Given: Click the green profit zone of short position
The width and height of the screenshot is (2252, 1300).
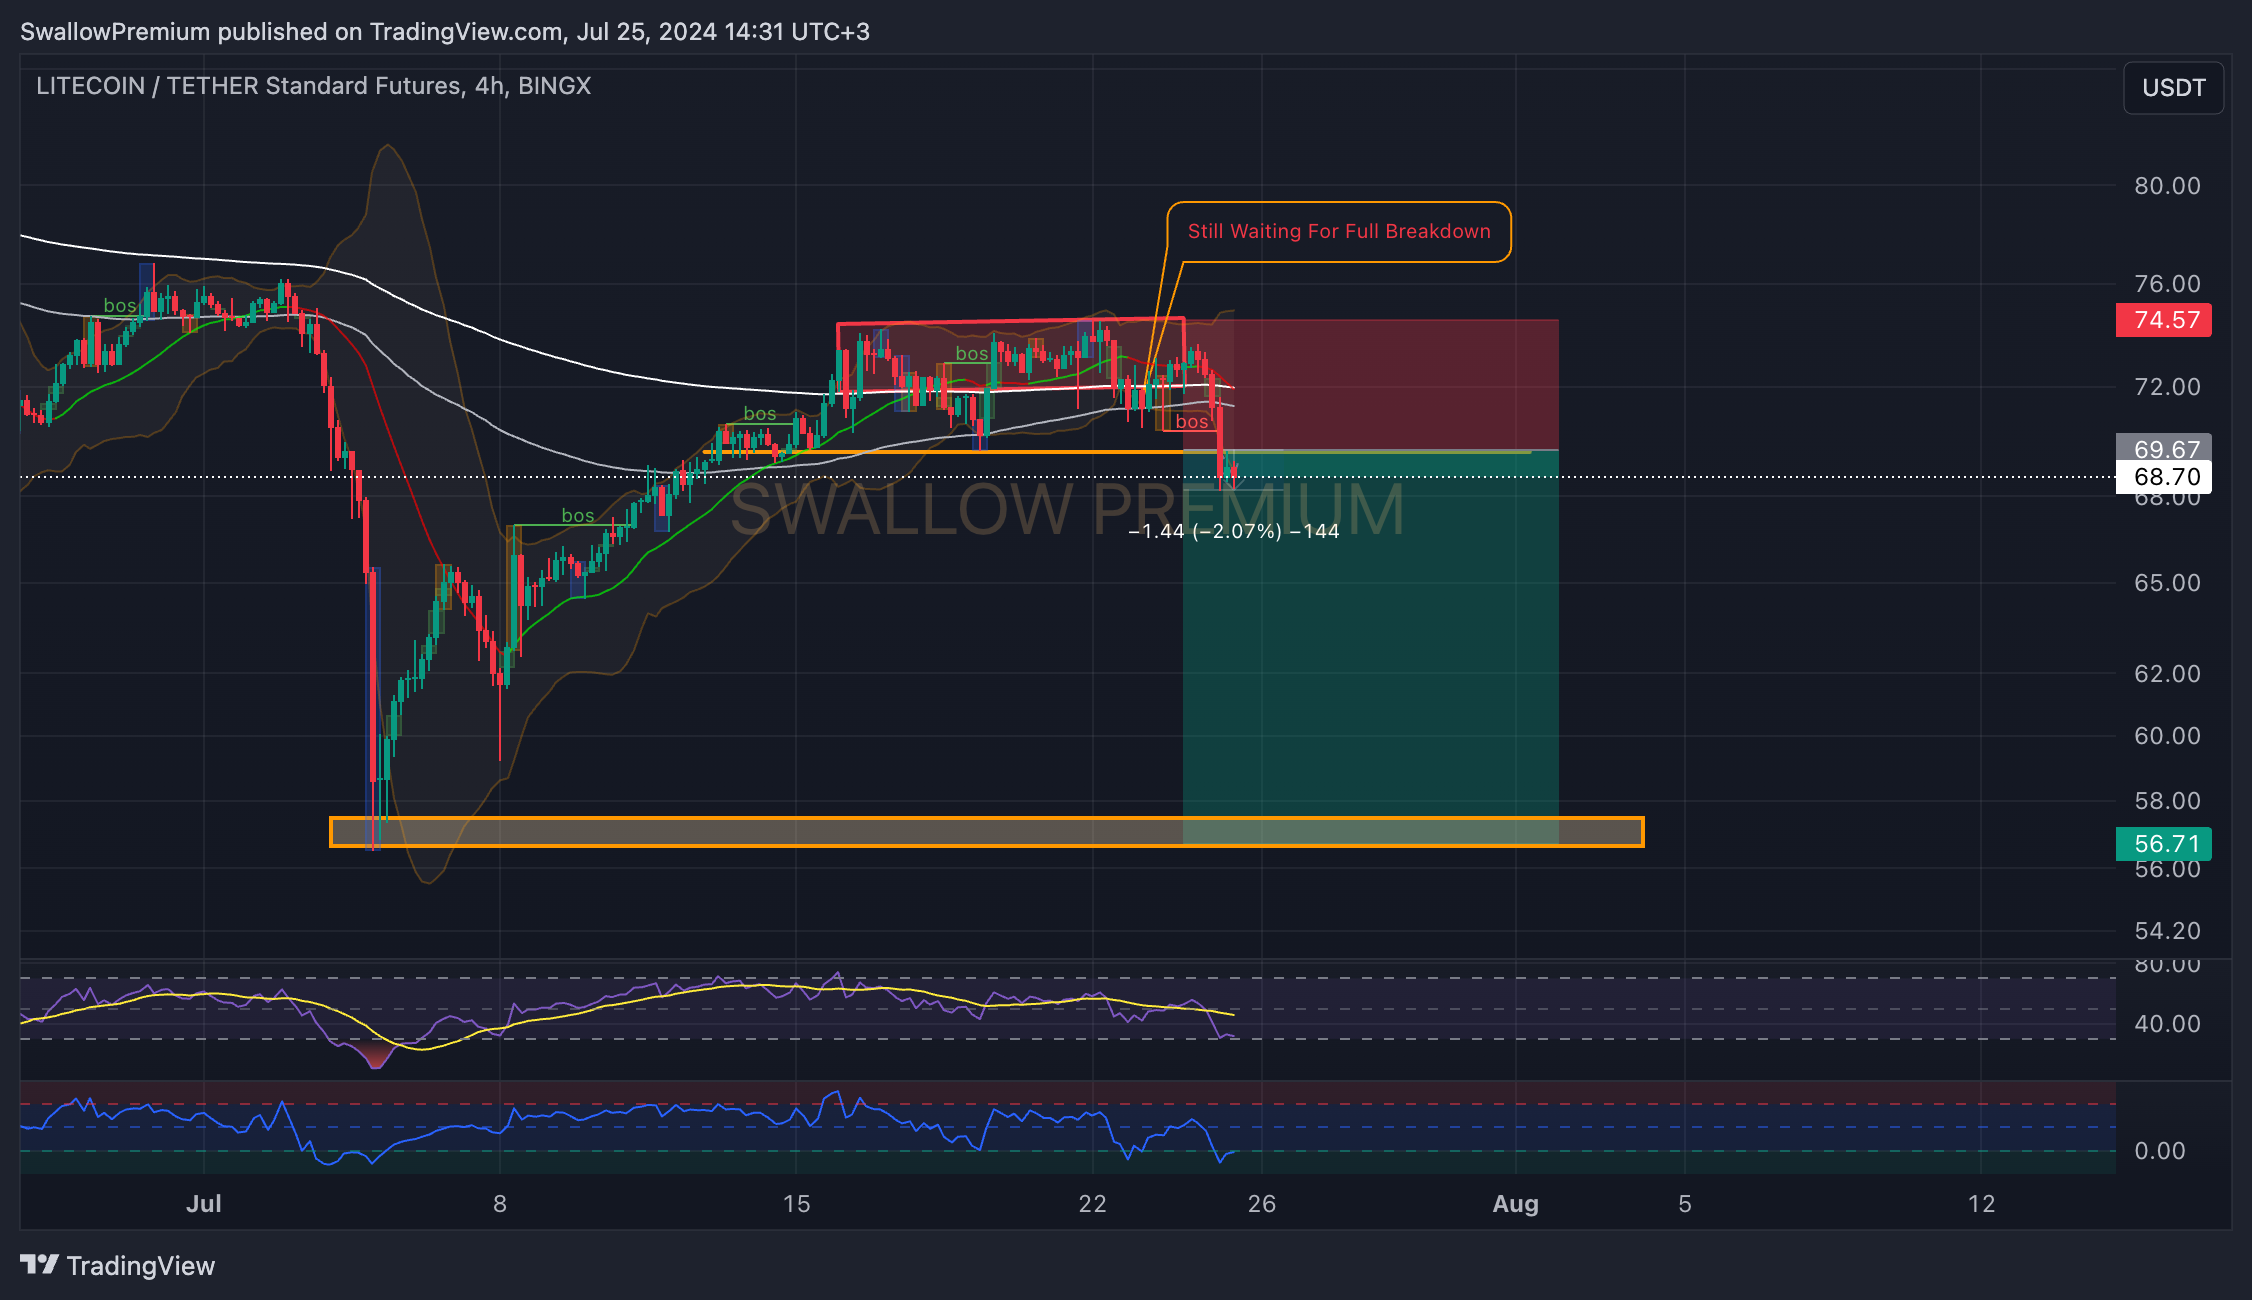Looking at the screenshot, I should [x=1371, y=647].
